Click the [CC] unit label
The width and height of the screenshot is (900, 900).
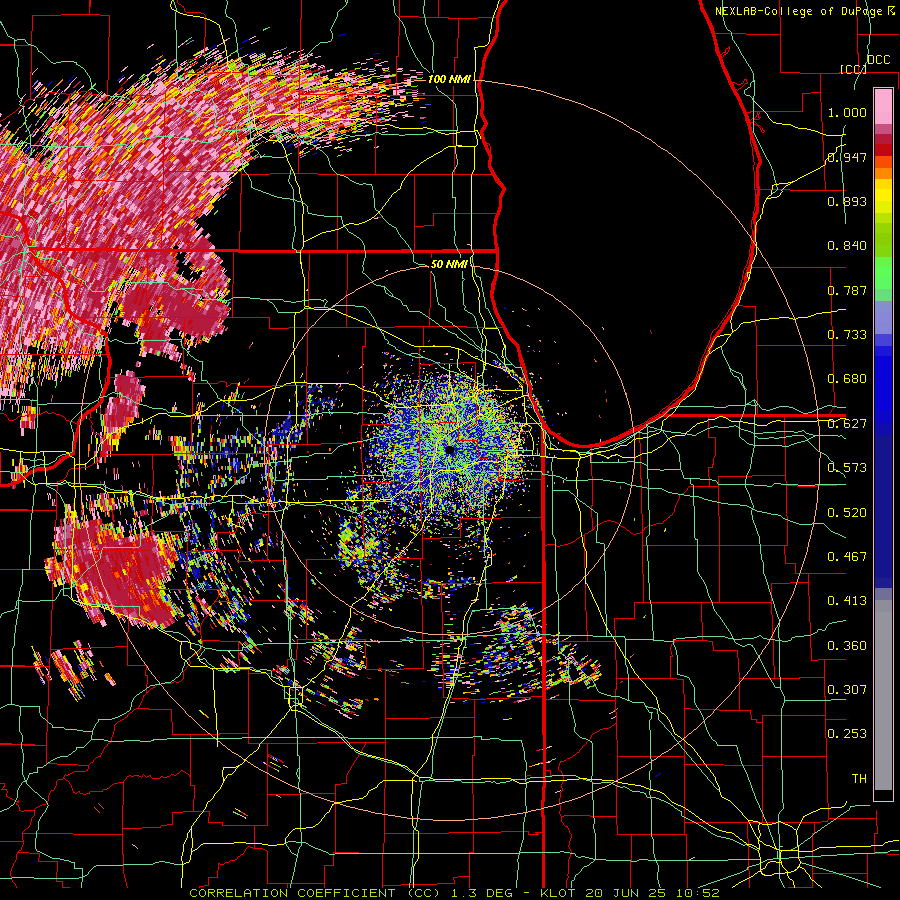(x=853, y=69)
